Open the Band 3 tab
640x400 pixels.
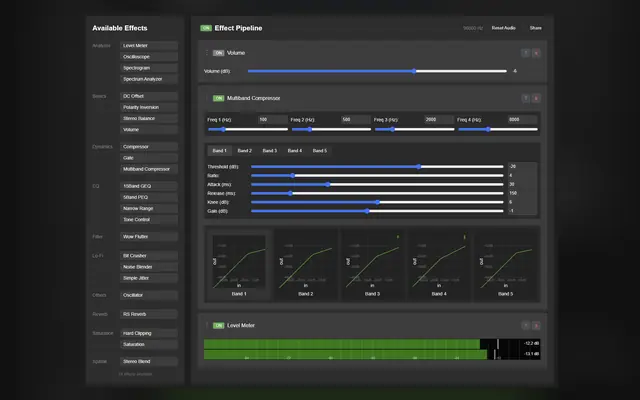tap(269, 151)
